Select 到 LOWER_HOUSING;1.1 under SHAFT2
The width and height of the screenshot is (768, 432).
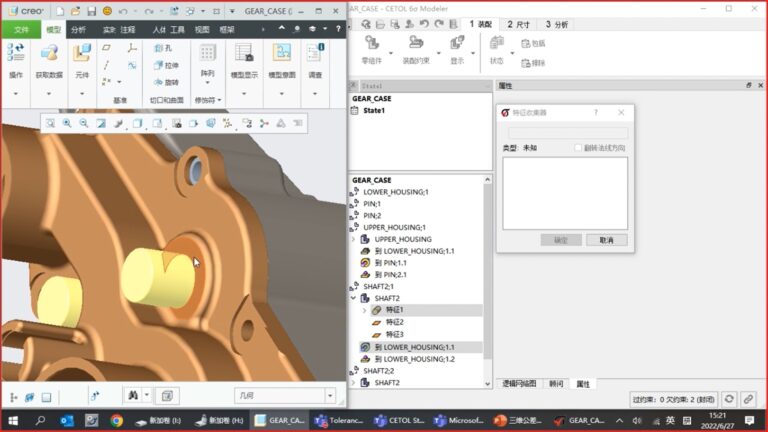(414, 347)
